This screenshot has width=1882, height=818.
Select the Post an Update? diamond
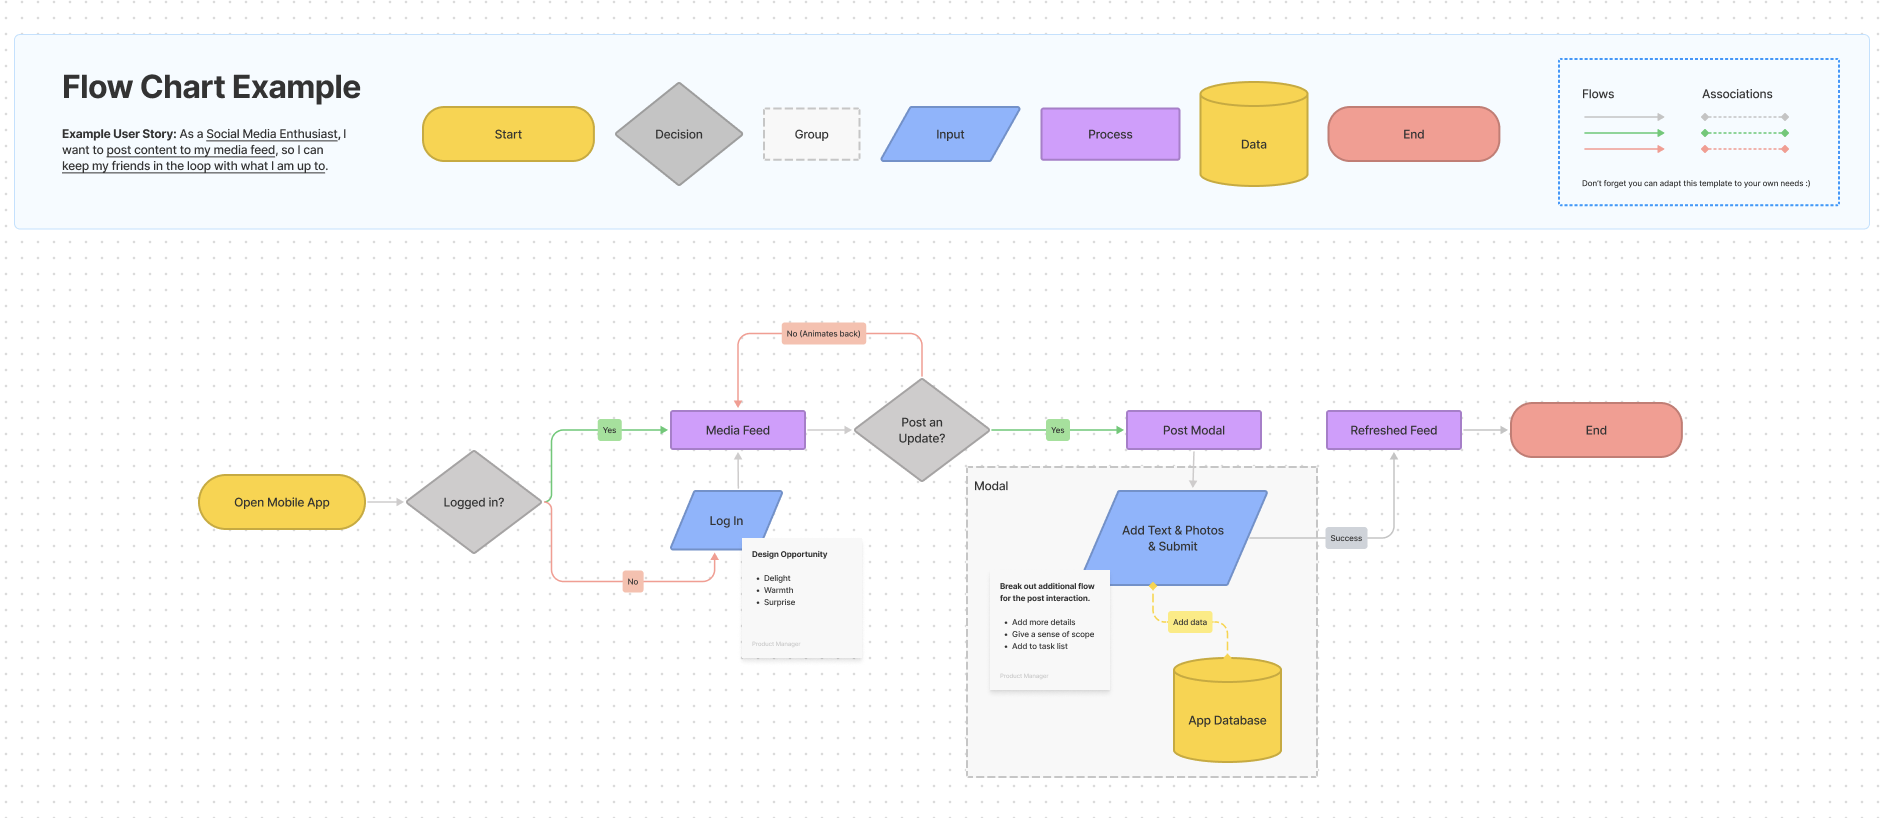pos(921,430)
